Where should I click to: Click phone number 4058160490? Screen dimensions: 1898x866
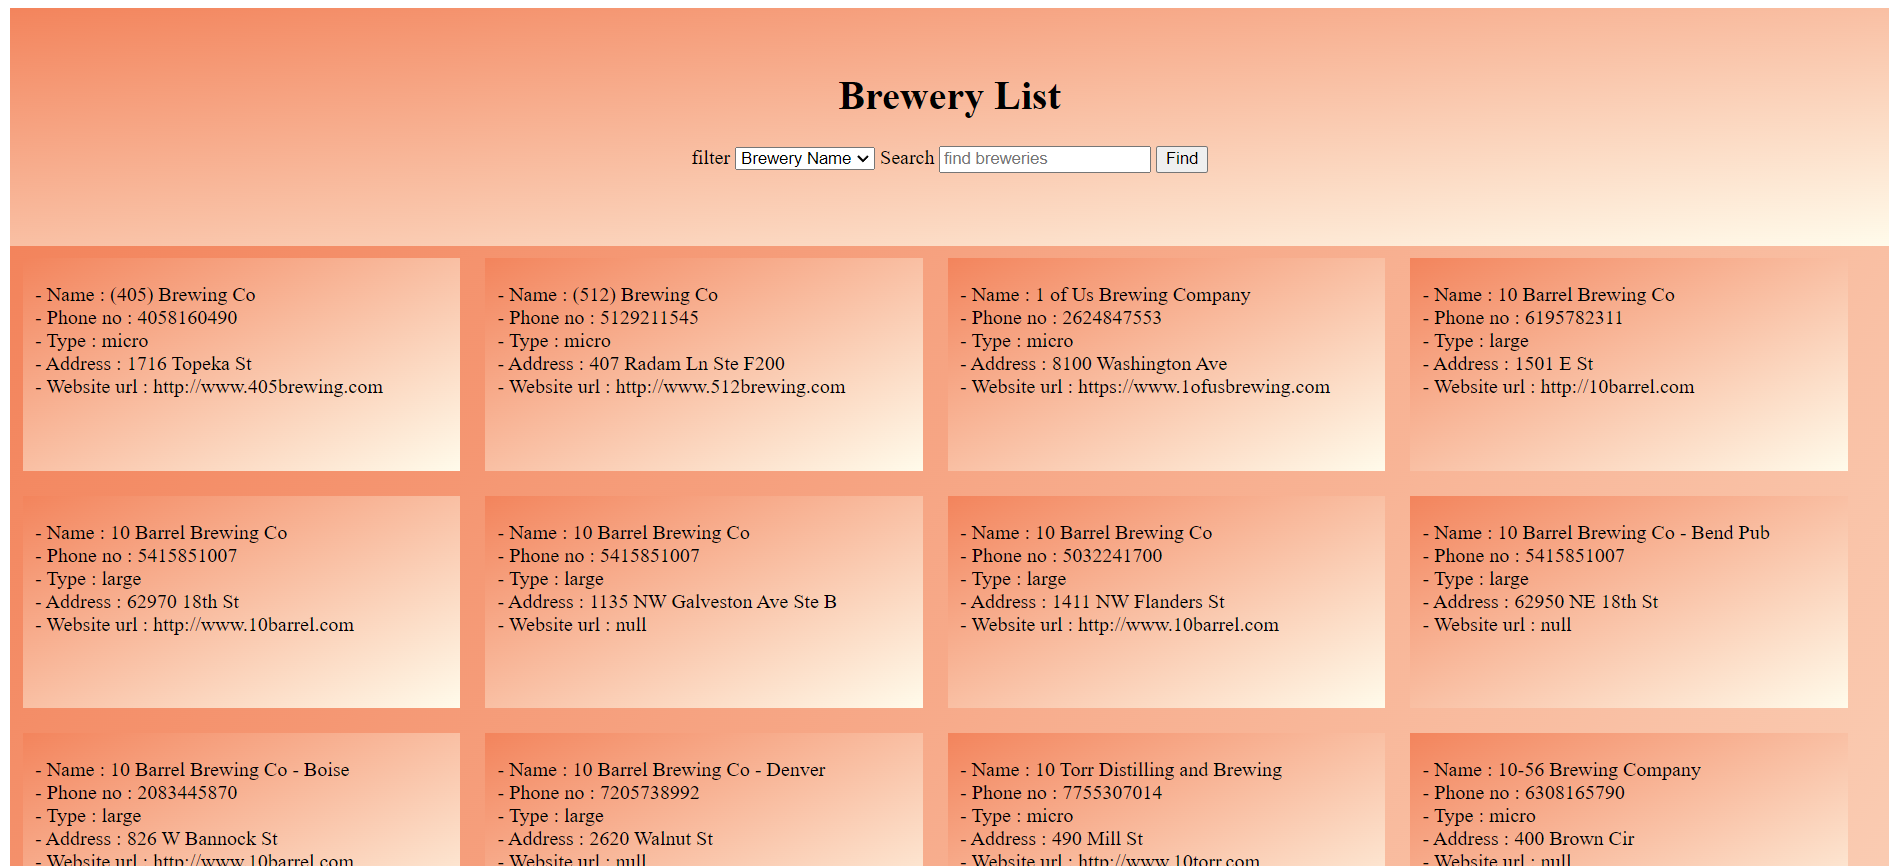click(x=187, y=318)
